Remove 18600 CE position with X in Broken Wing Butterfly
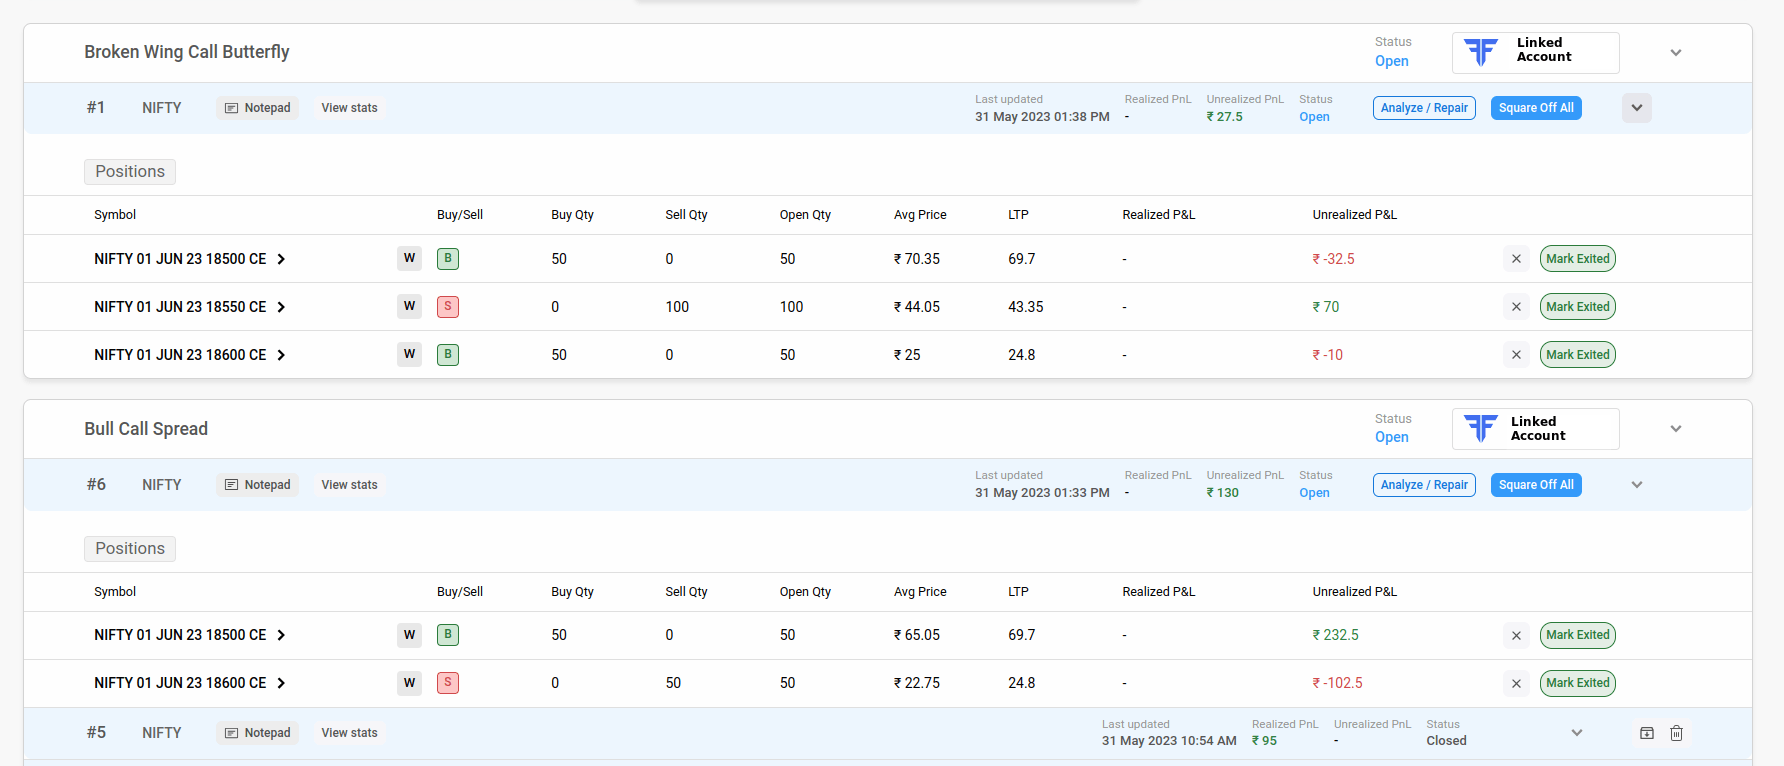 (1516, 355)
